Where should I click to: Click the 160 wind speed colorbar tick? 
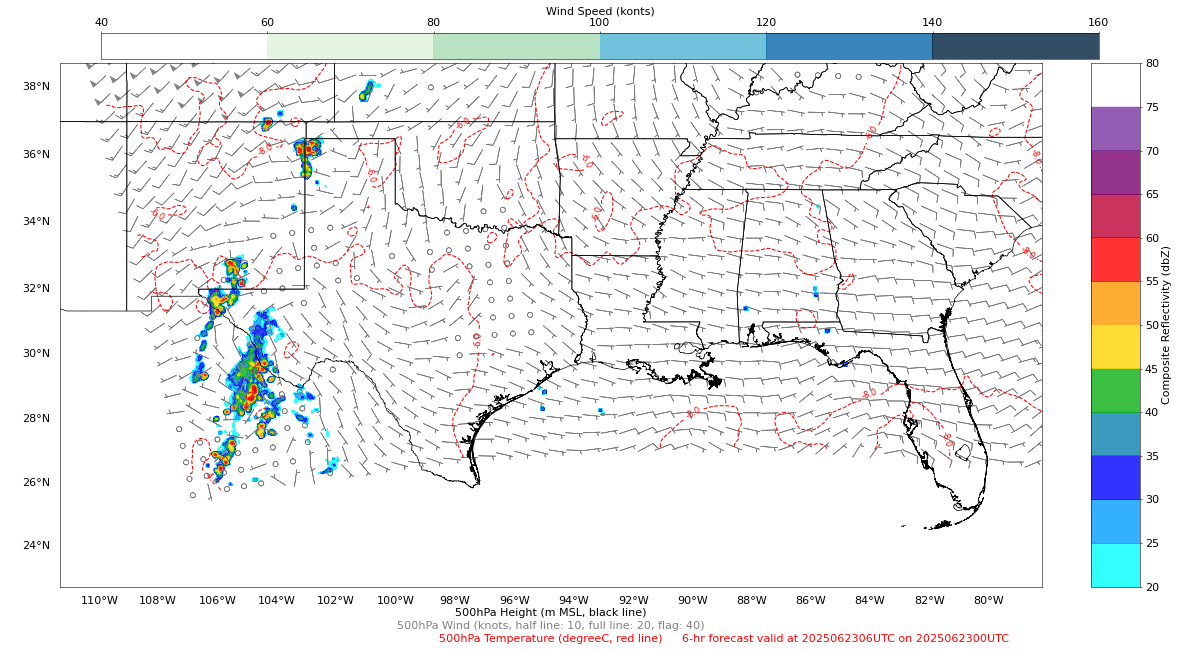(1098, 22)
